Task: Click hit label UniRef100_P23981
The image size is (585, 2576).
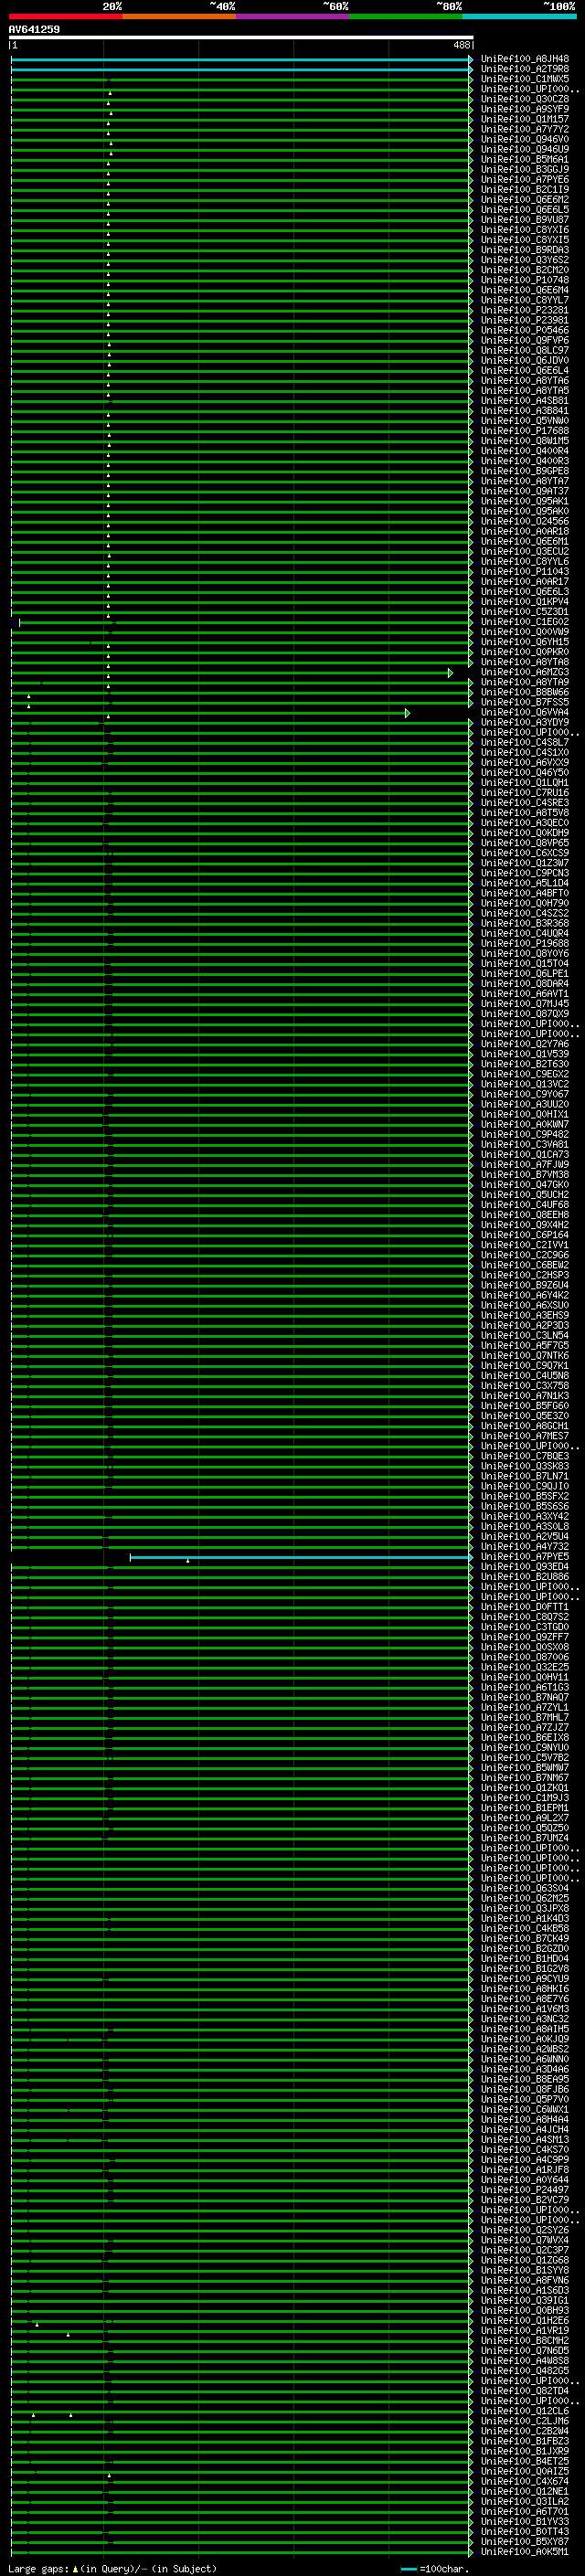Action: coord(525,320)
